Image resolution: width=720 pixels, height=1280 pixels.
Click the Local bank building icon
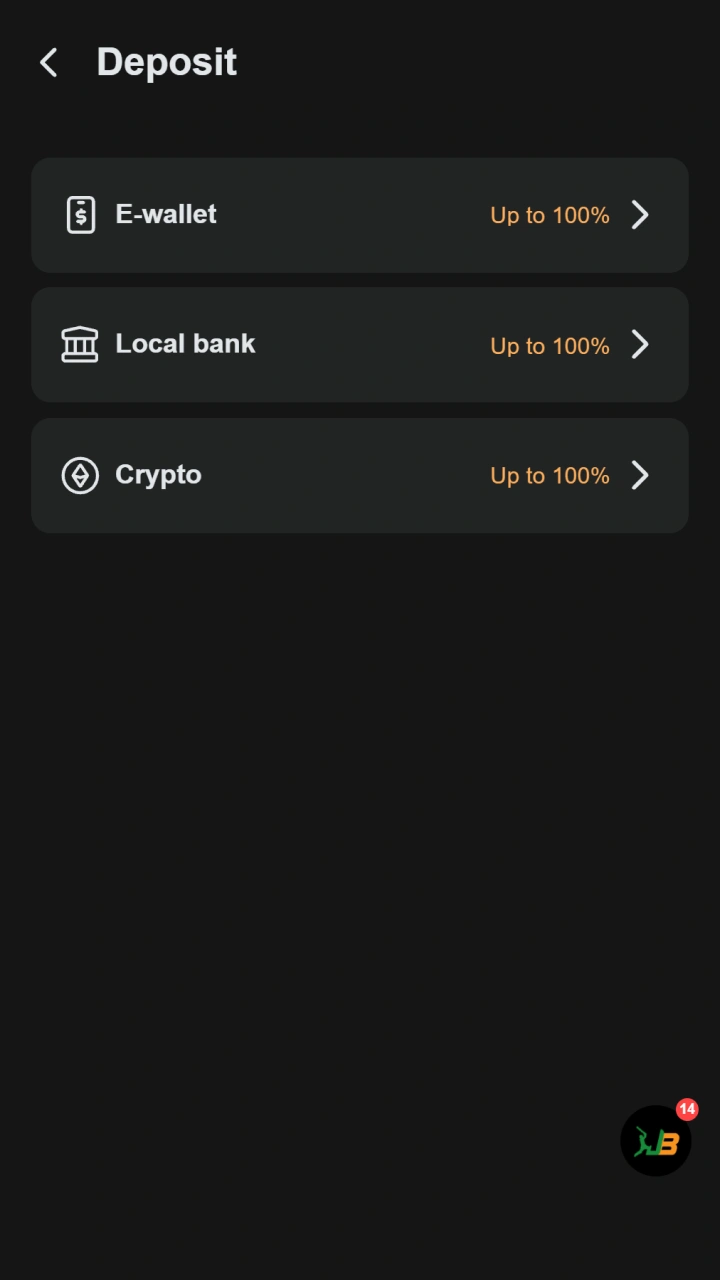[x=80, y=345]
